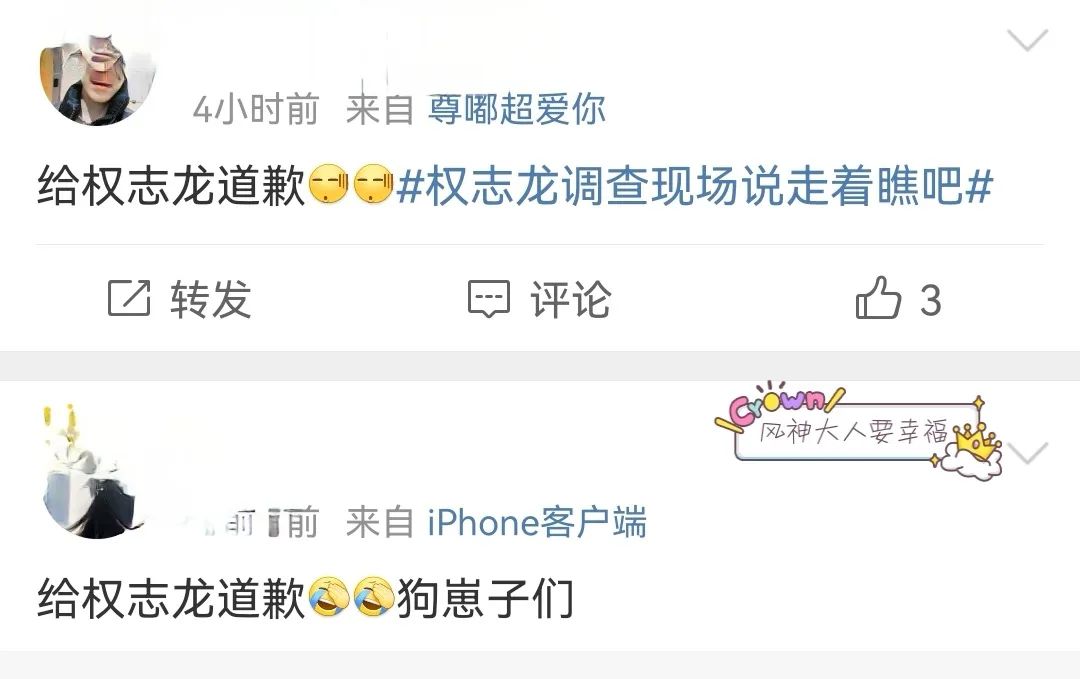The width and height of the screenshot is (1080, 679).
Task: Tap the first sighing emoji in first post
Action: [329, 184]
